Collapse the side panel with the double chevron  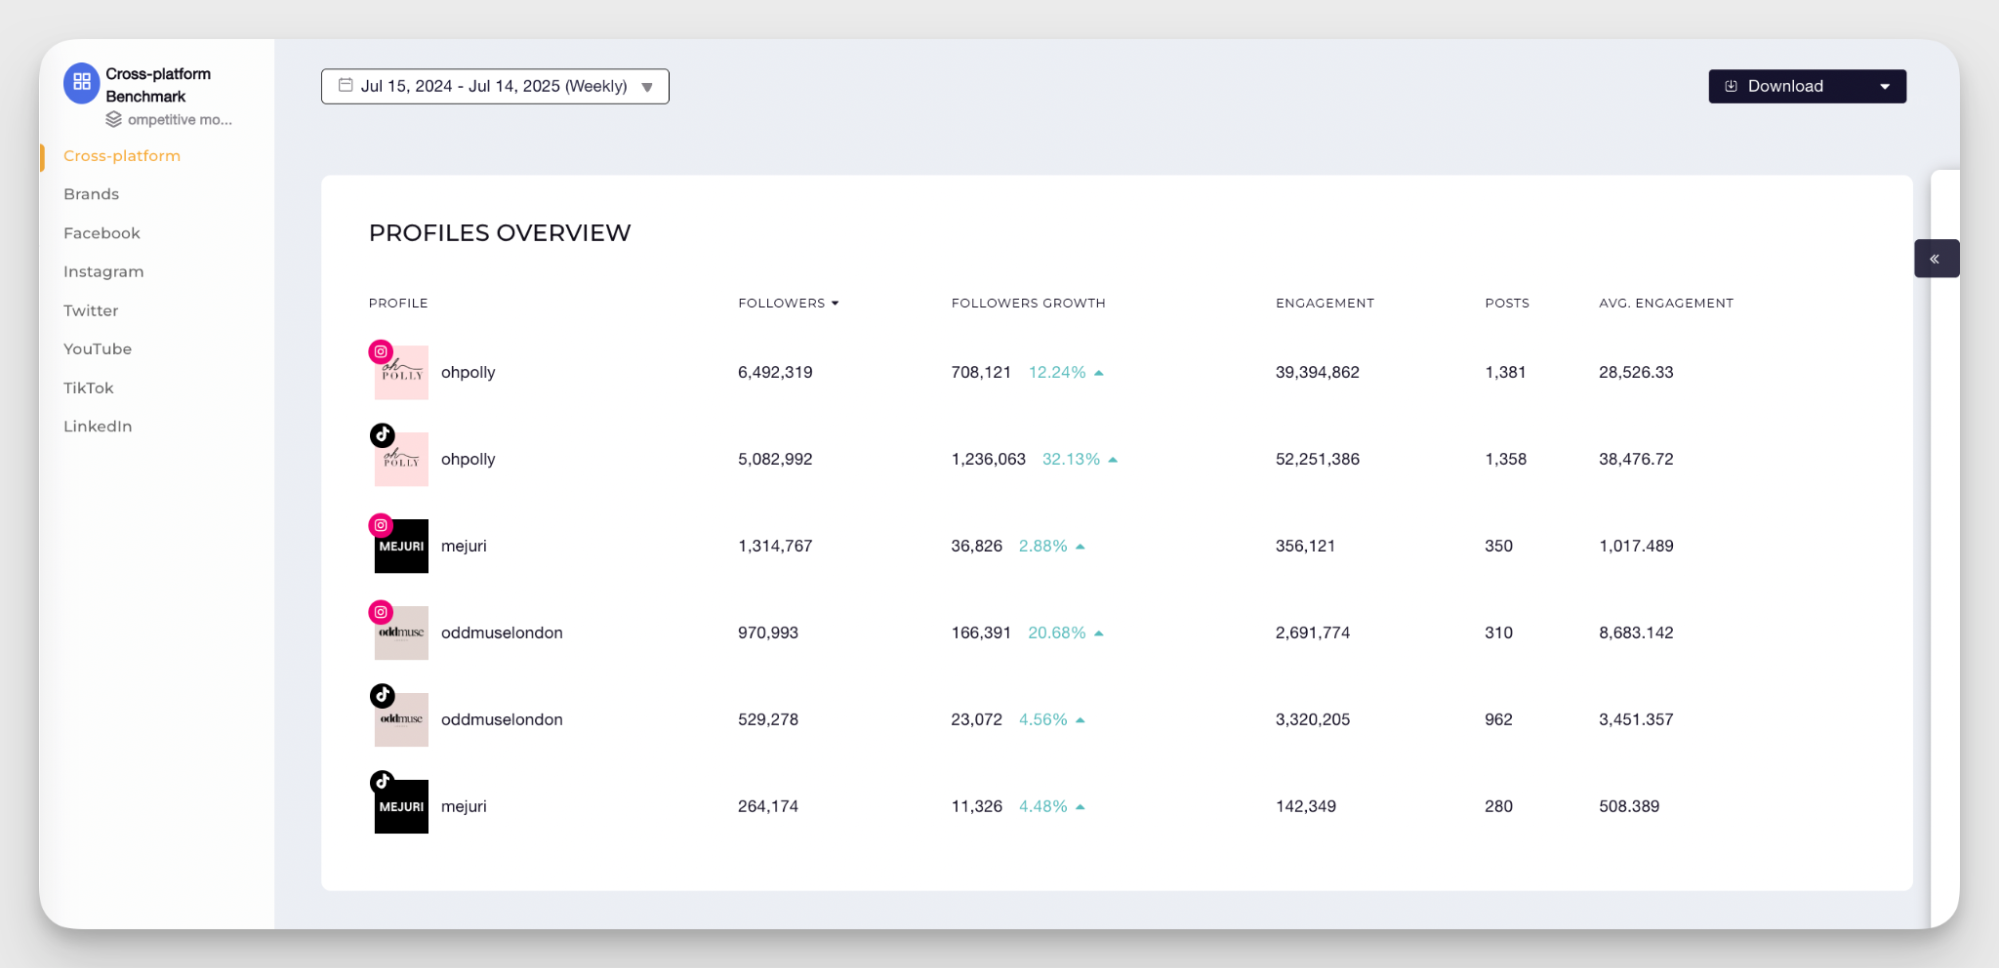point(1935,259)
